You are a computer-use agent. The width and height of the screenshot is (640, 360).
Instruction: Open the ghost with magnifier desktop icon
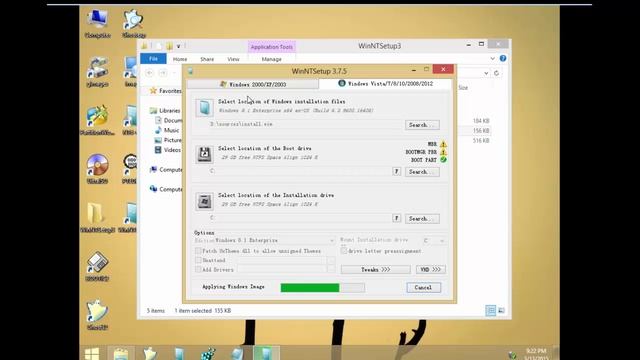(133, 22)
